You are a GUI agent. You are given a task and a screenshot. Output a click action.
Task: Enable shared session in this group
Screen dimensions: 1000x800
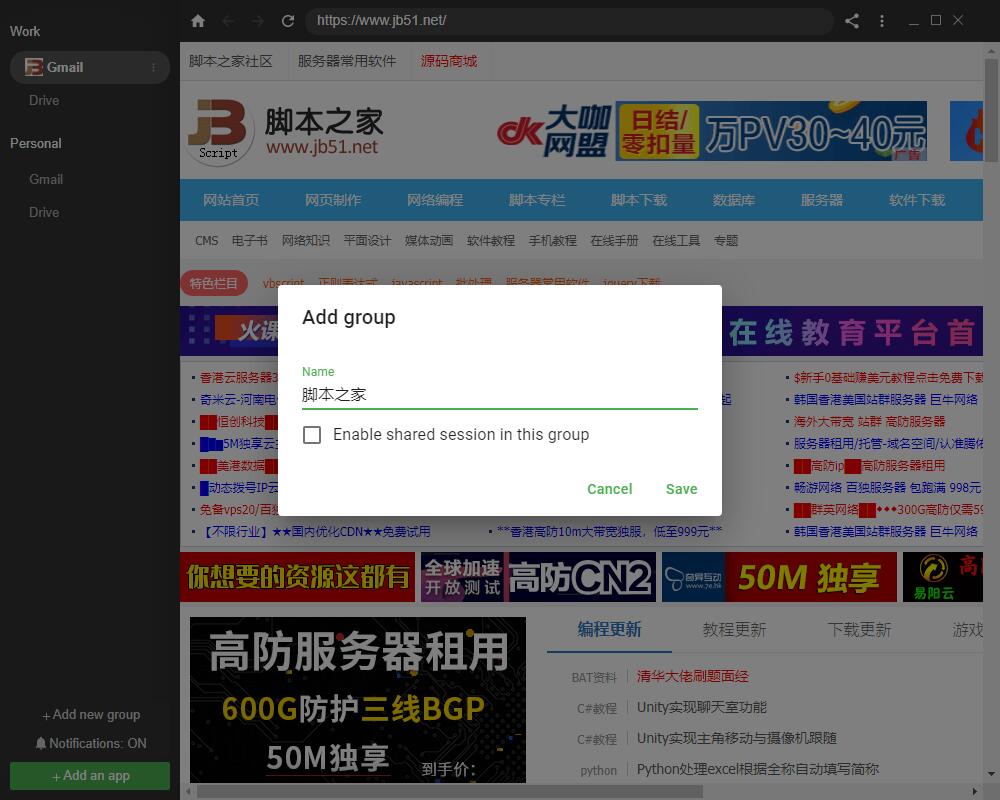(312, 435)
